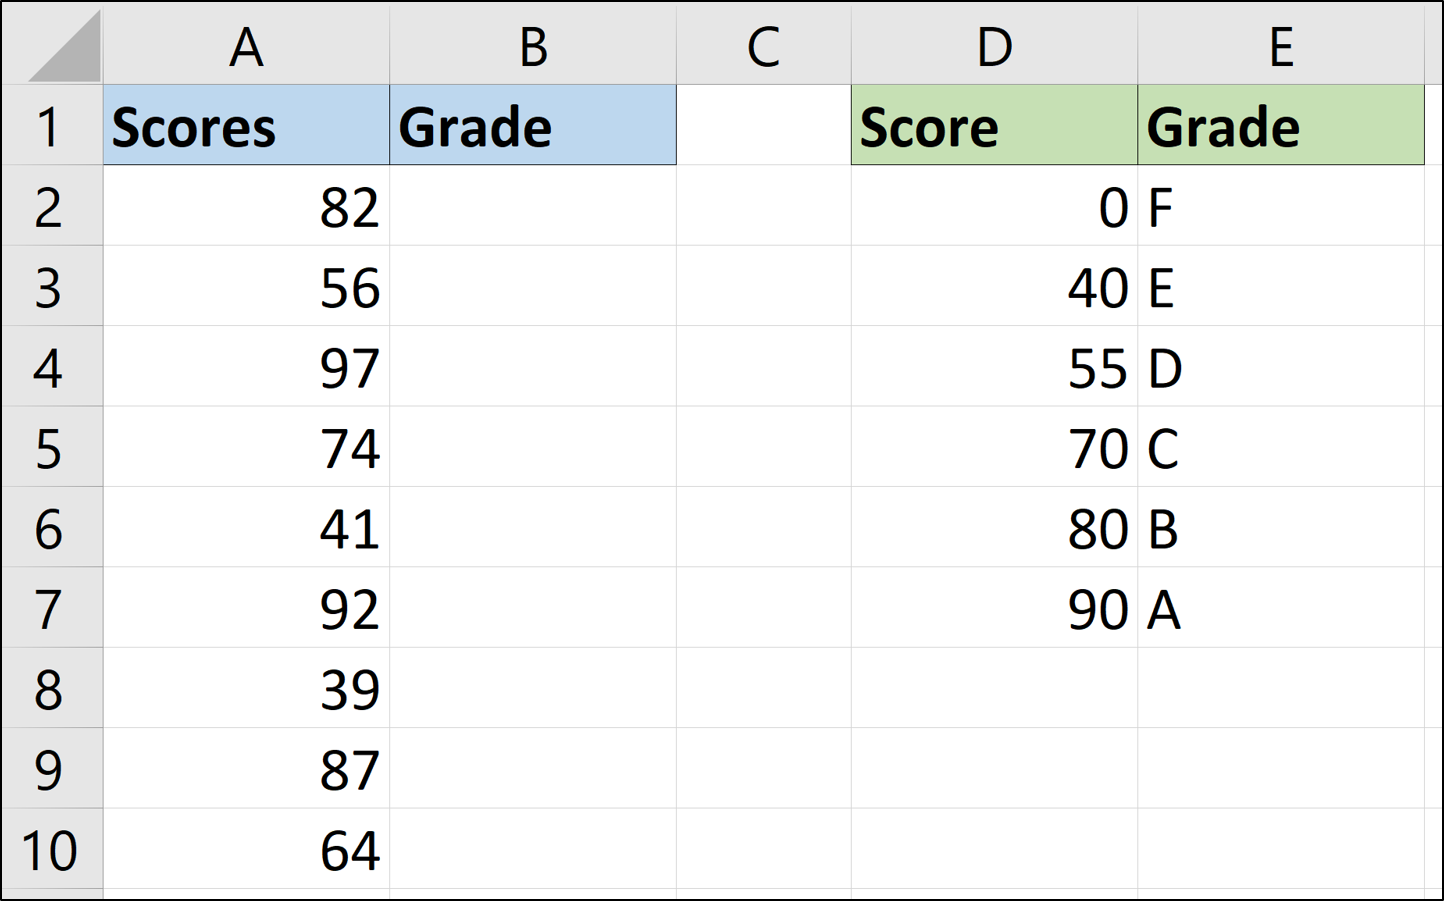The image size is (1444, 901).
Task: Select the cell containing score 82
Action: [246, 207]
